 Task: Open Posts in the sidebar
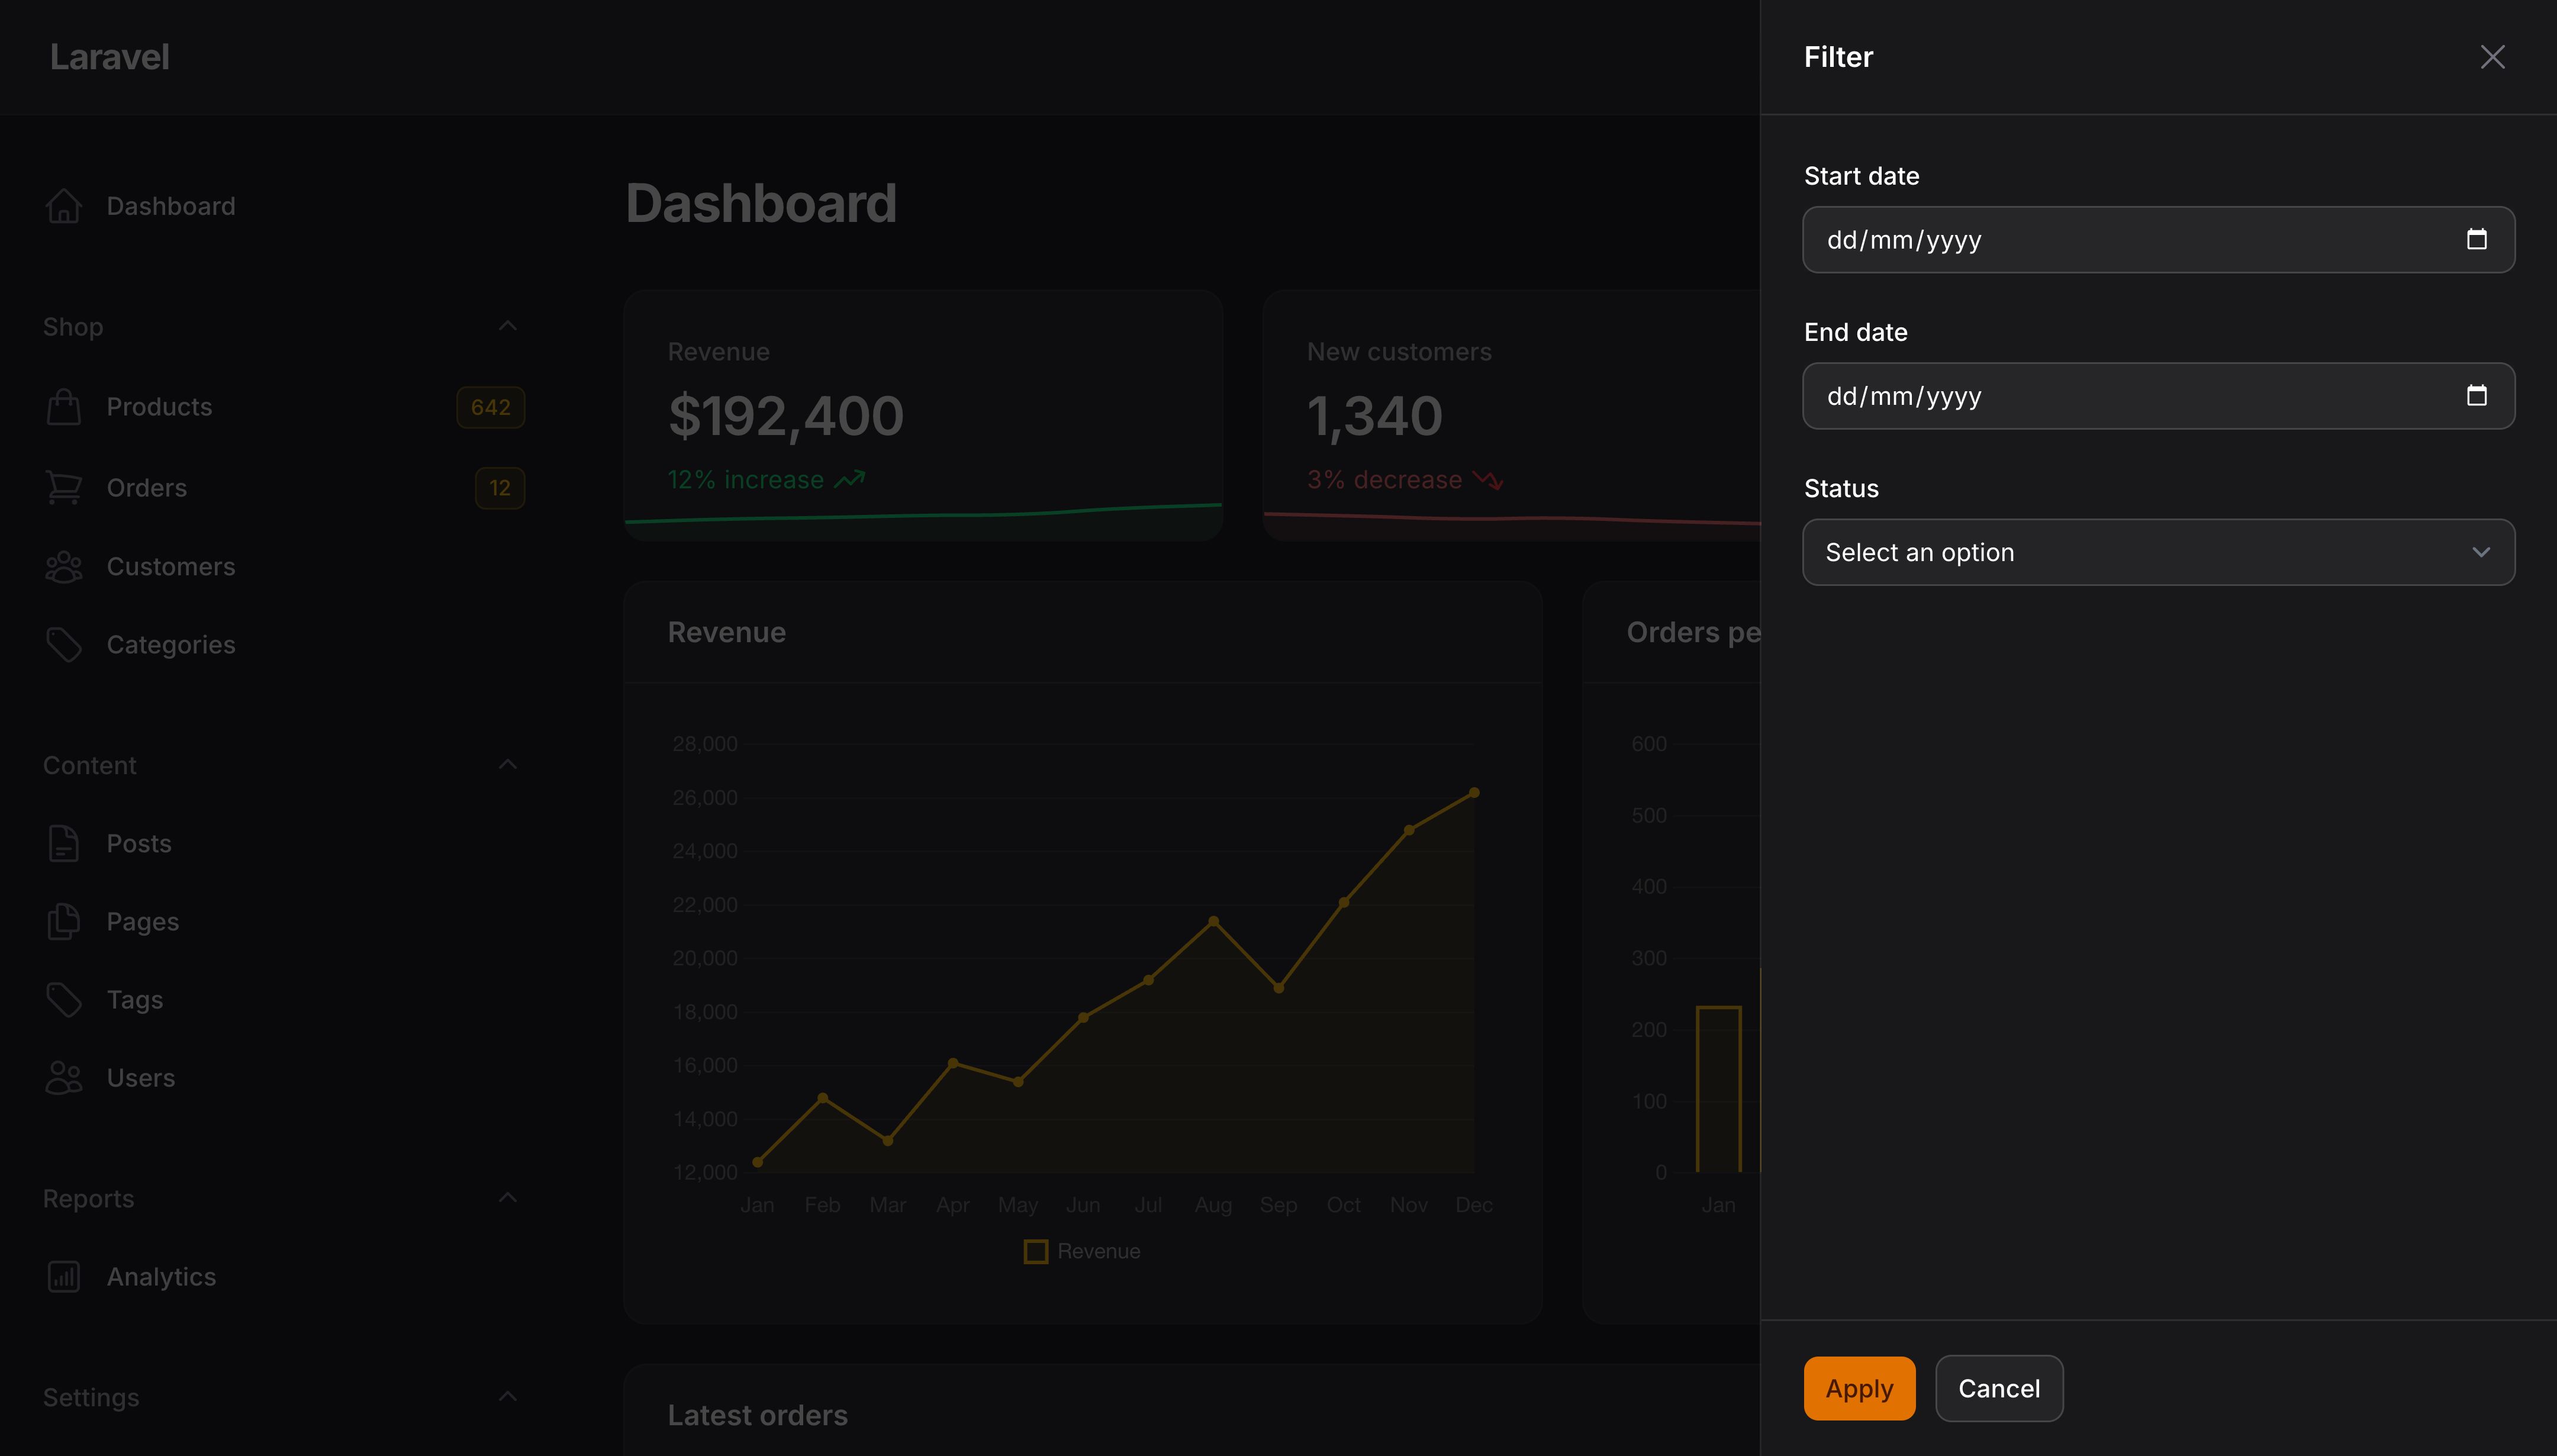click(x=284, y=843)
